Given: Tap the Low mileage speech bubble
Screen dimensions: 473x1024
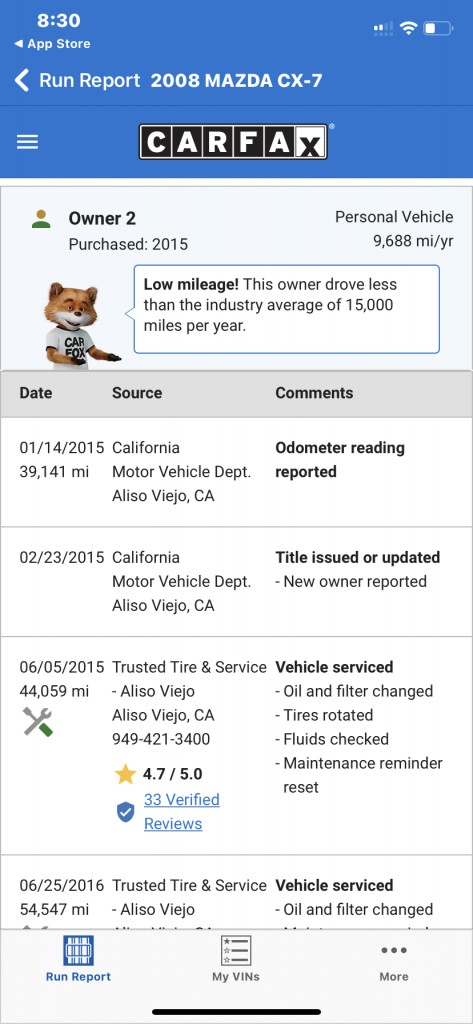Looking at the screenshot, I should pos(287,309).
